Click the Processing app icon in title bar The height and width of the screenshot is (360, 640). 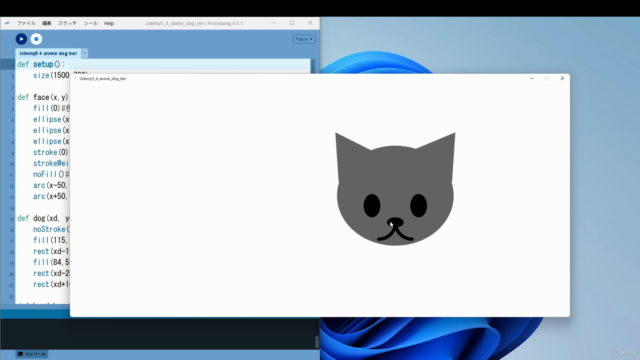click(x=7, y=23)
